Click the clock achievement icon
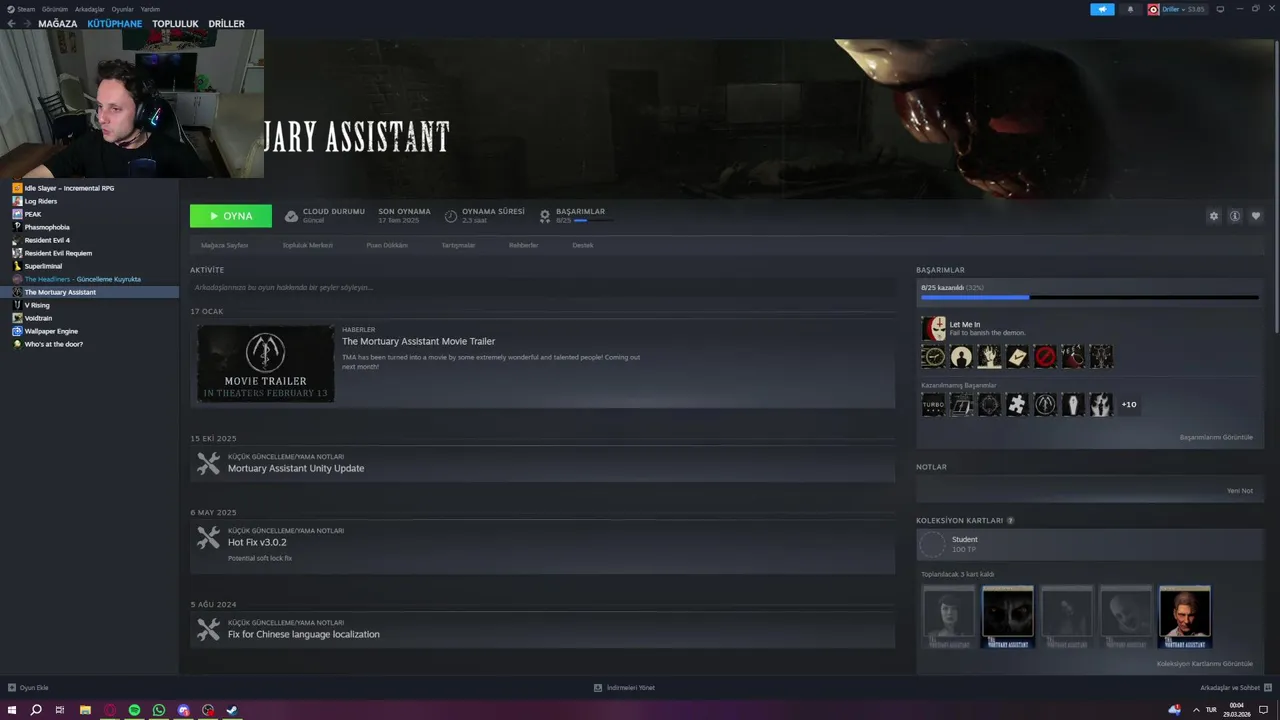 (x=933, y=356)
